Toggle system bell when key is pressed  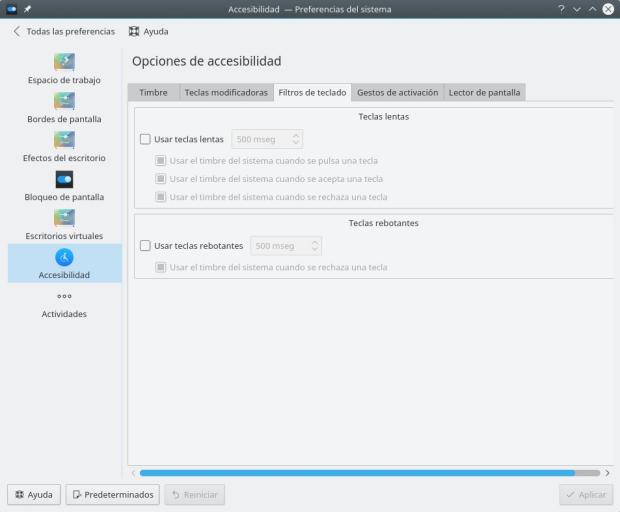pos(160,160)
